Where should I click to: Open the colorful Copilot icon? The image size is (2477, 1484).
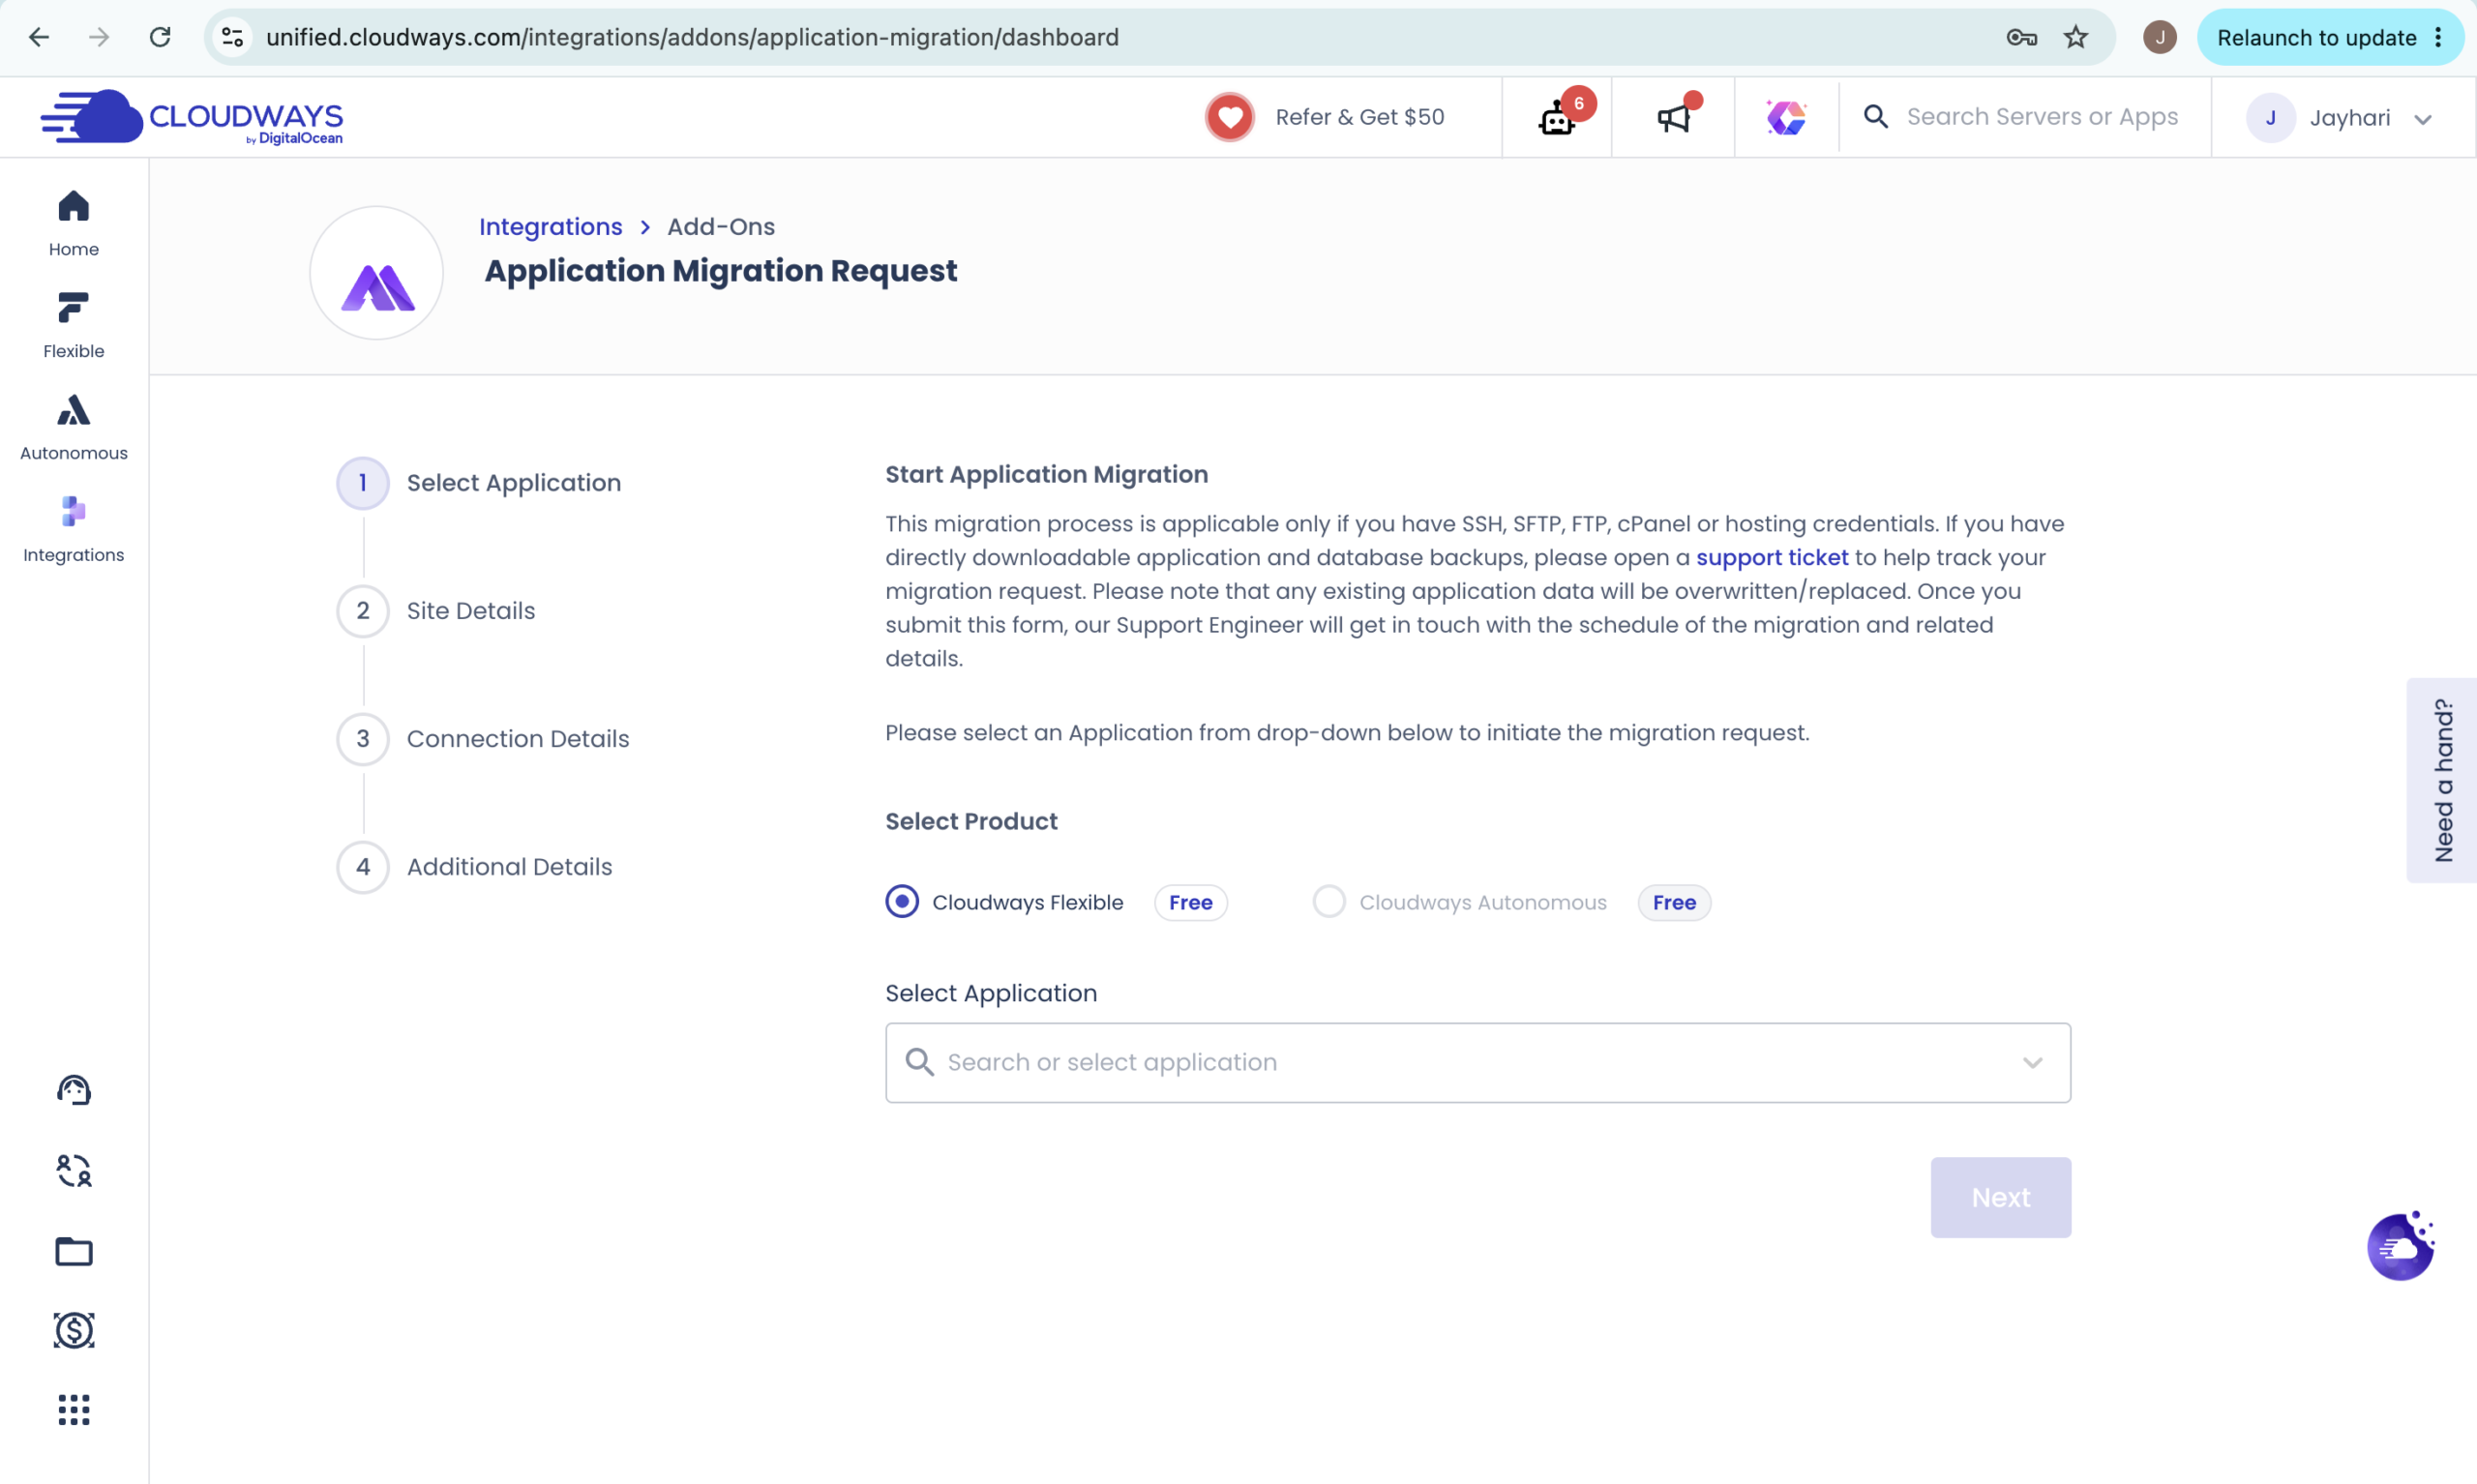pyautogui.click(x=1786, y=117)
